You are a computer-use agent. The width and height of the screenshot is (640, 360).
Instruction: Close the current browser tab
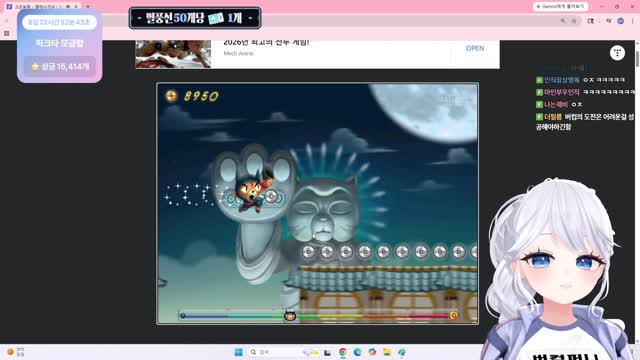[x=76, y=7]
